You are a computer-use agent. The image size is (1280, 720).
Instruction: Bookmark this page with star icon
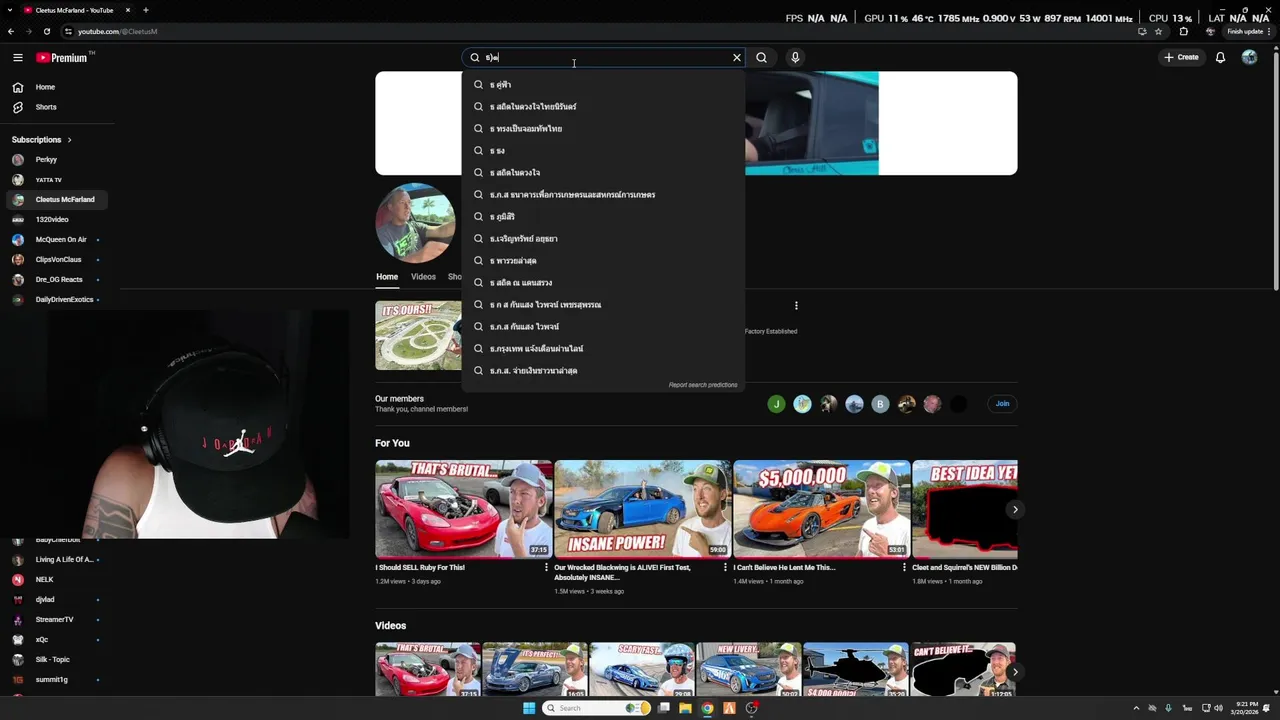[x=1158, y=31]
